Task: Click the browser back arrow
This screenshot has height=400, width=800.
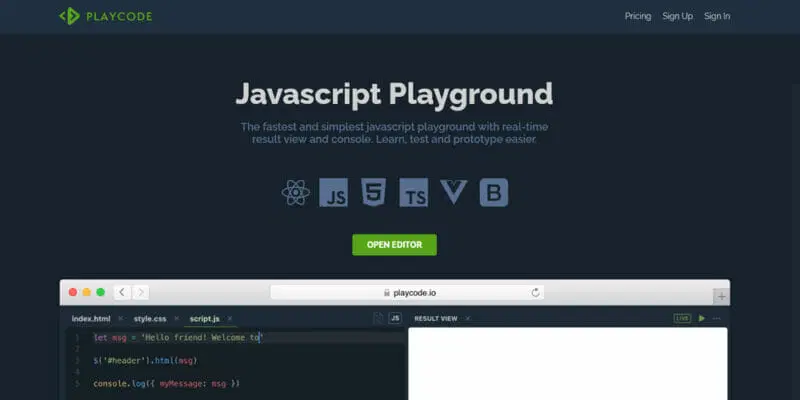Action: (121, 292)
